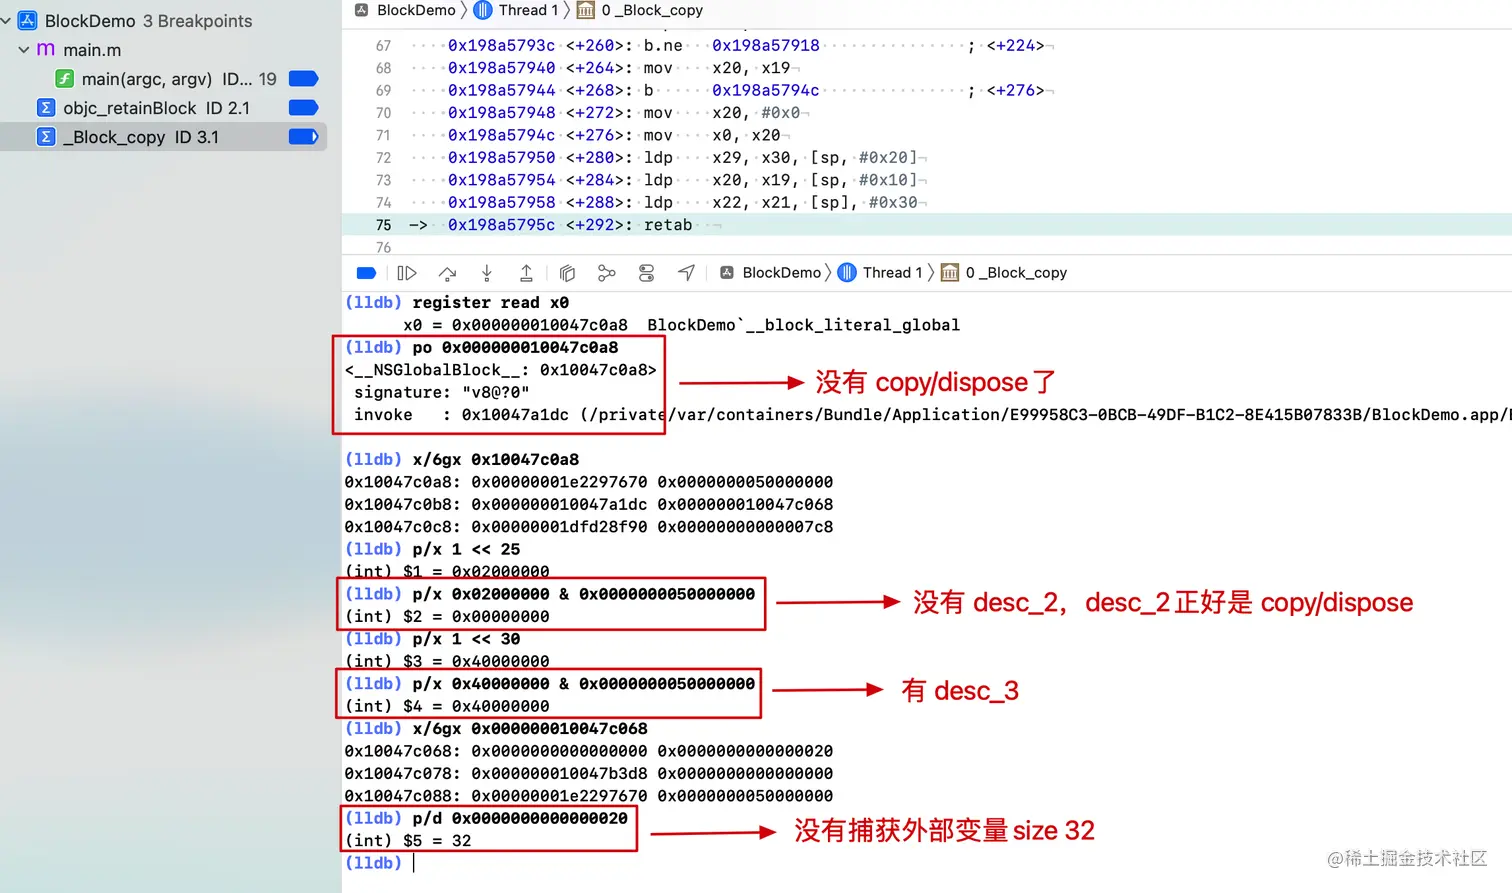
Task: Click the Continue program execution icon
Action: (406, 273)
